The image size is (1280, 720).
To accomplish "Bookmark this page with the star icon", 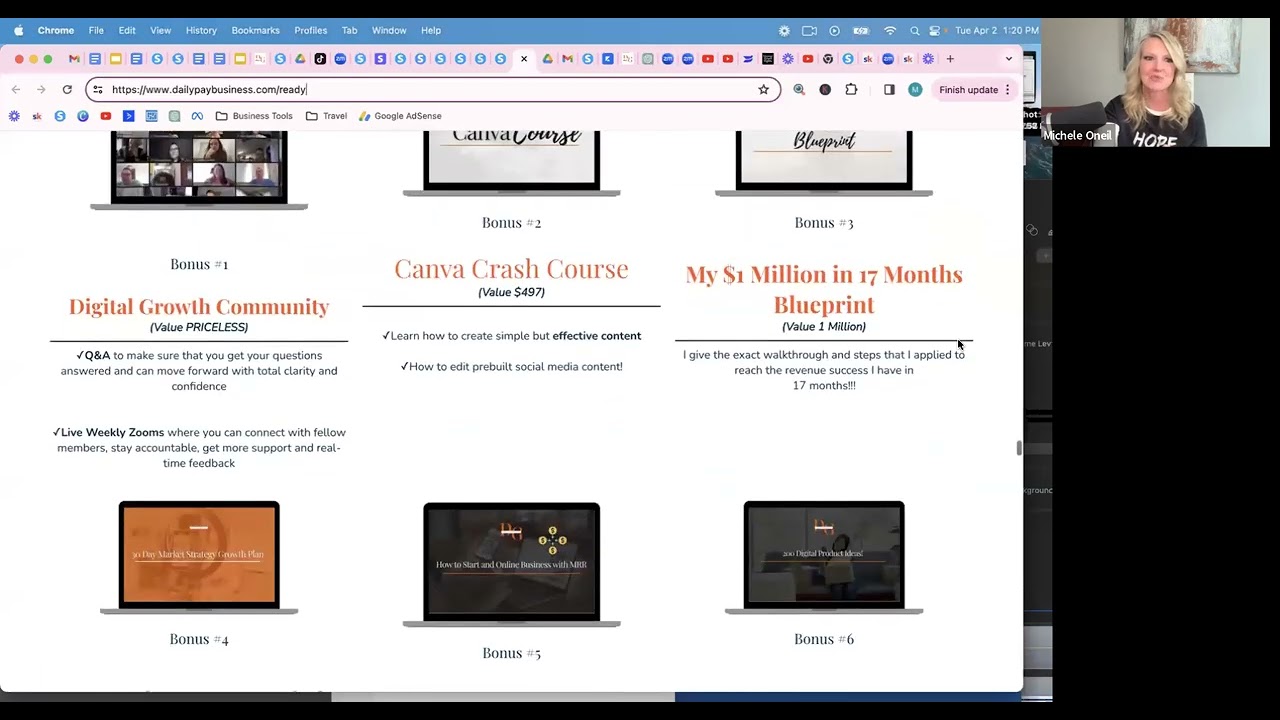I will click(764, 90).
